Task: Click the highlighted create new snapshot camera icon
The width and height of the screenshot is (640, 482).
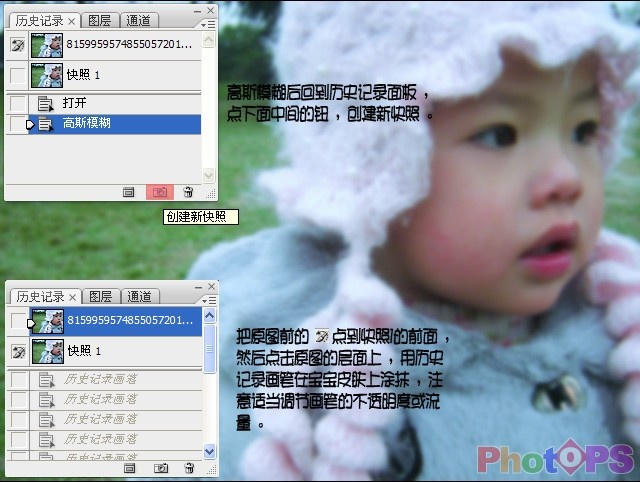Action: pos(160,192)
